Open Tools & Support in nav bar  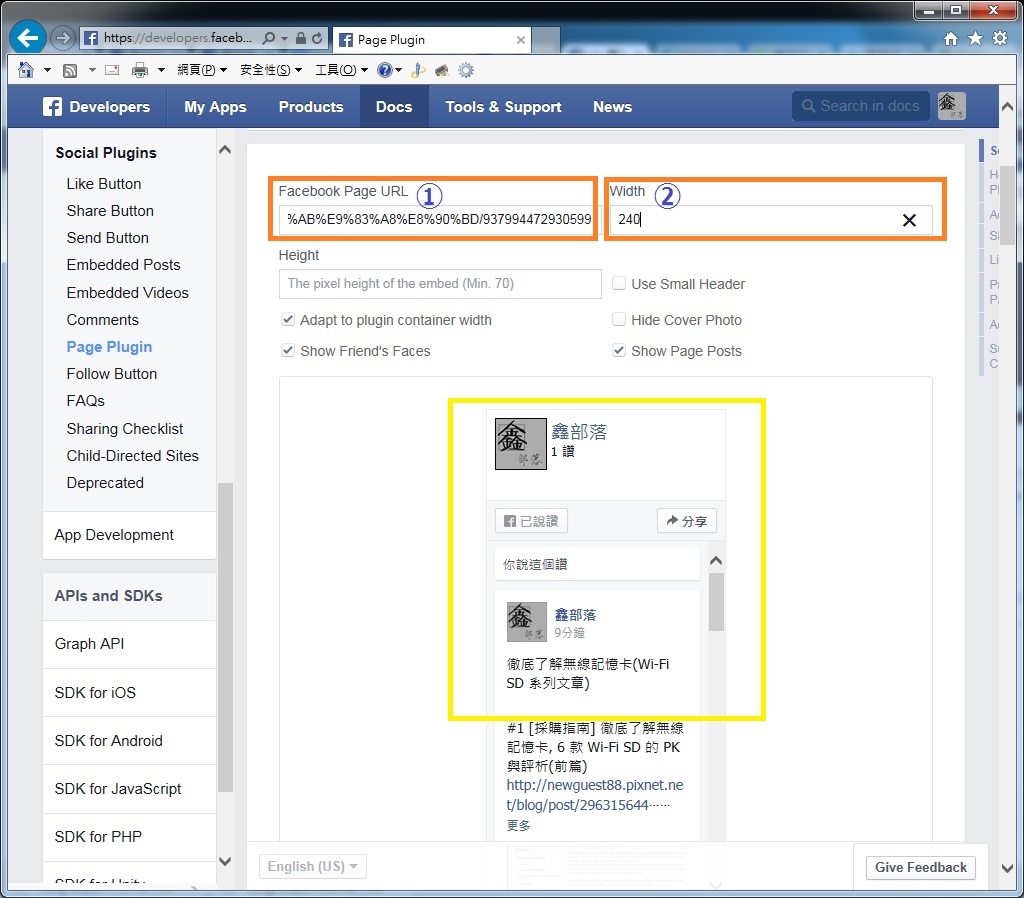503,106
